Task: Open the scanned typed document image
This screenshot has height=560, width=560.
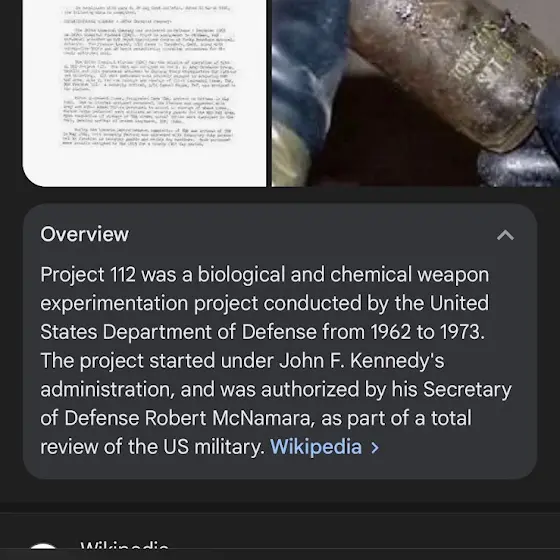Action: (x=144, y=93)
